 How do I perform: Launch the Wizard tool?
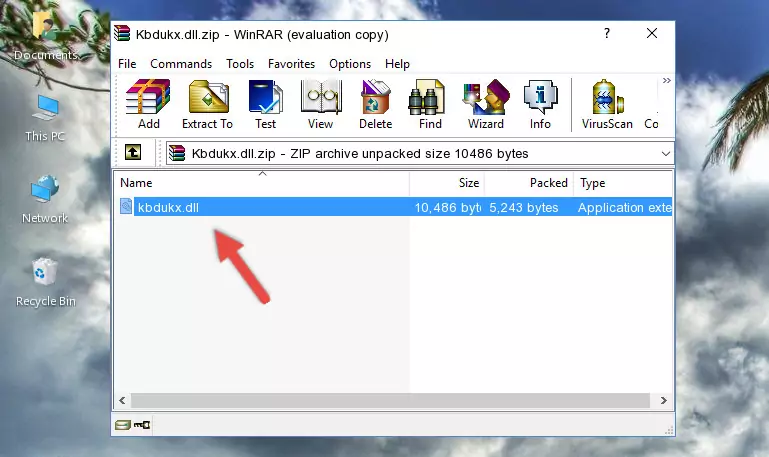point(486,104)
